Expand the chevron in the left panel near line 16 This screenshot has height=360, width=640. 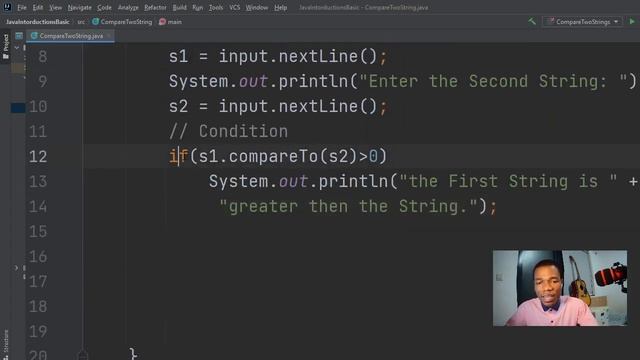coord(16,268)
